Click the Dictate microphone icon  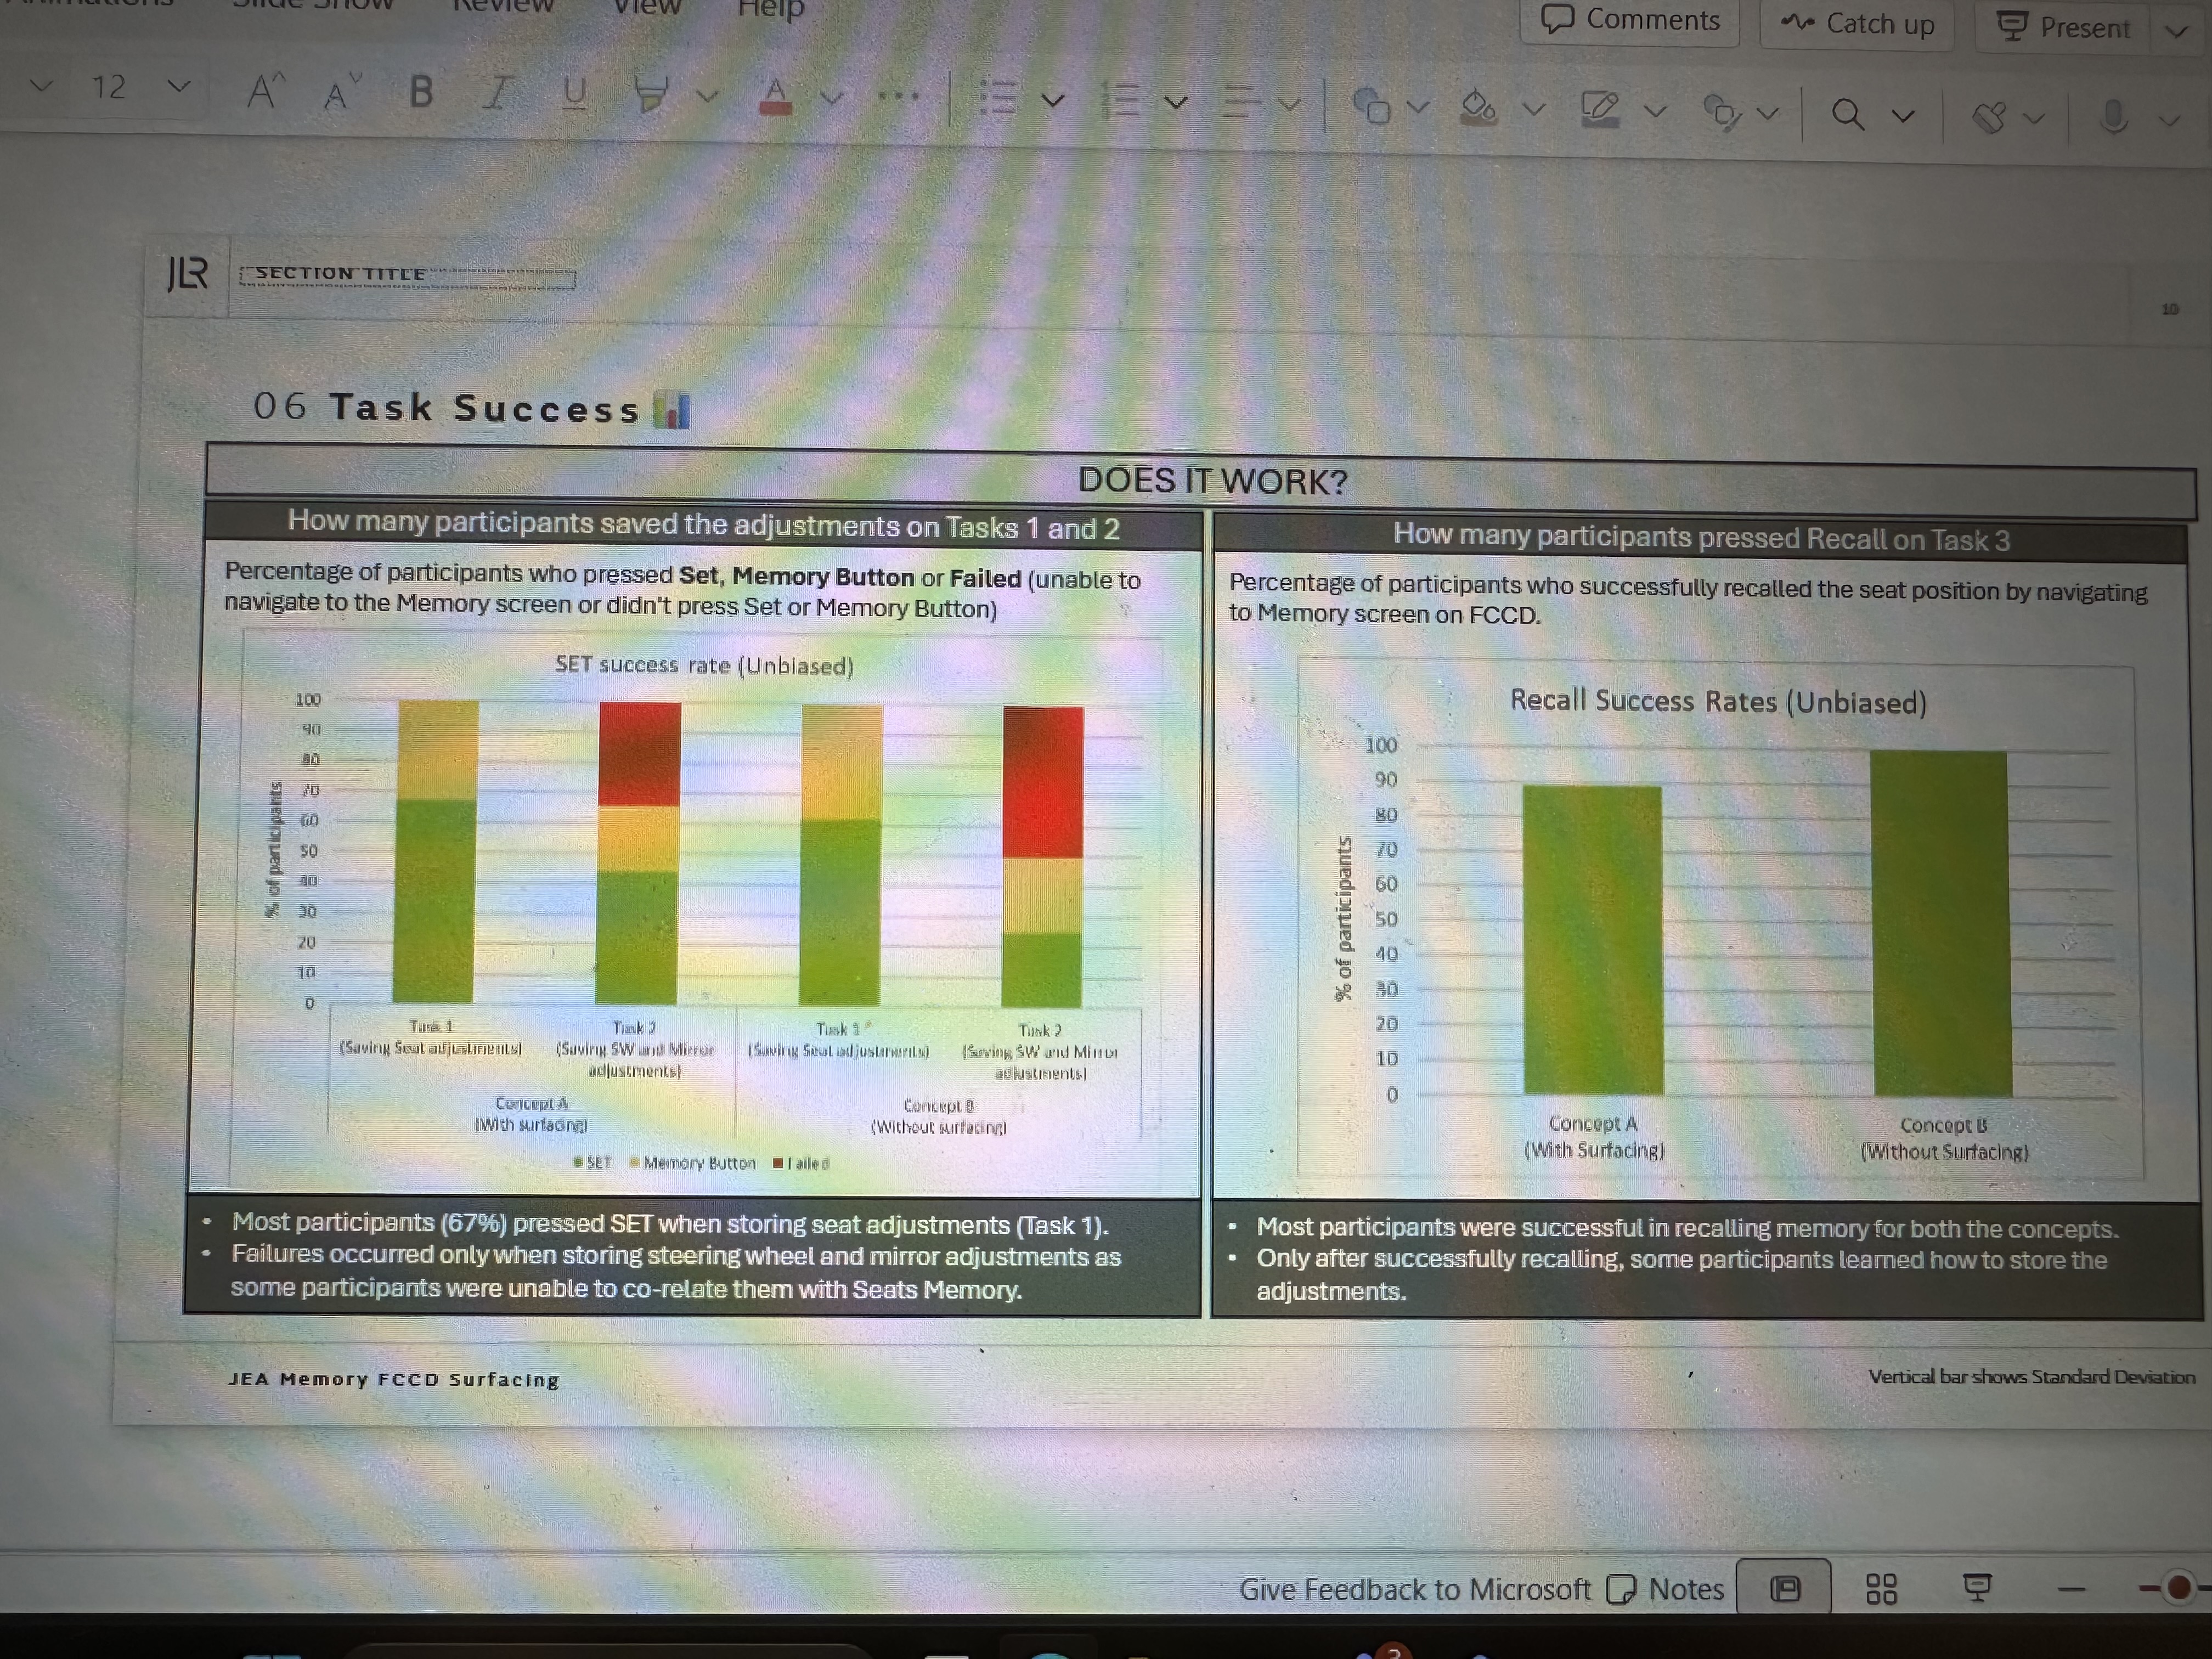2113,118
